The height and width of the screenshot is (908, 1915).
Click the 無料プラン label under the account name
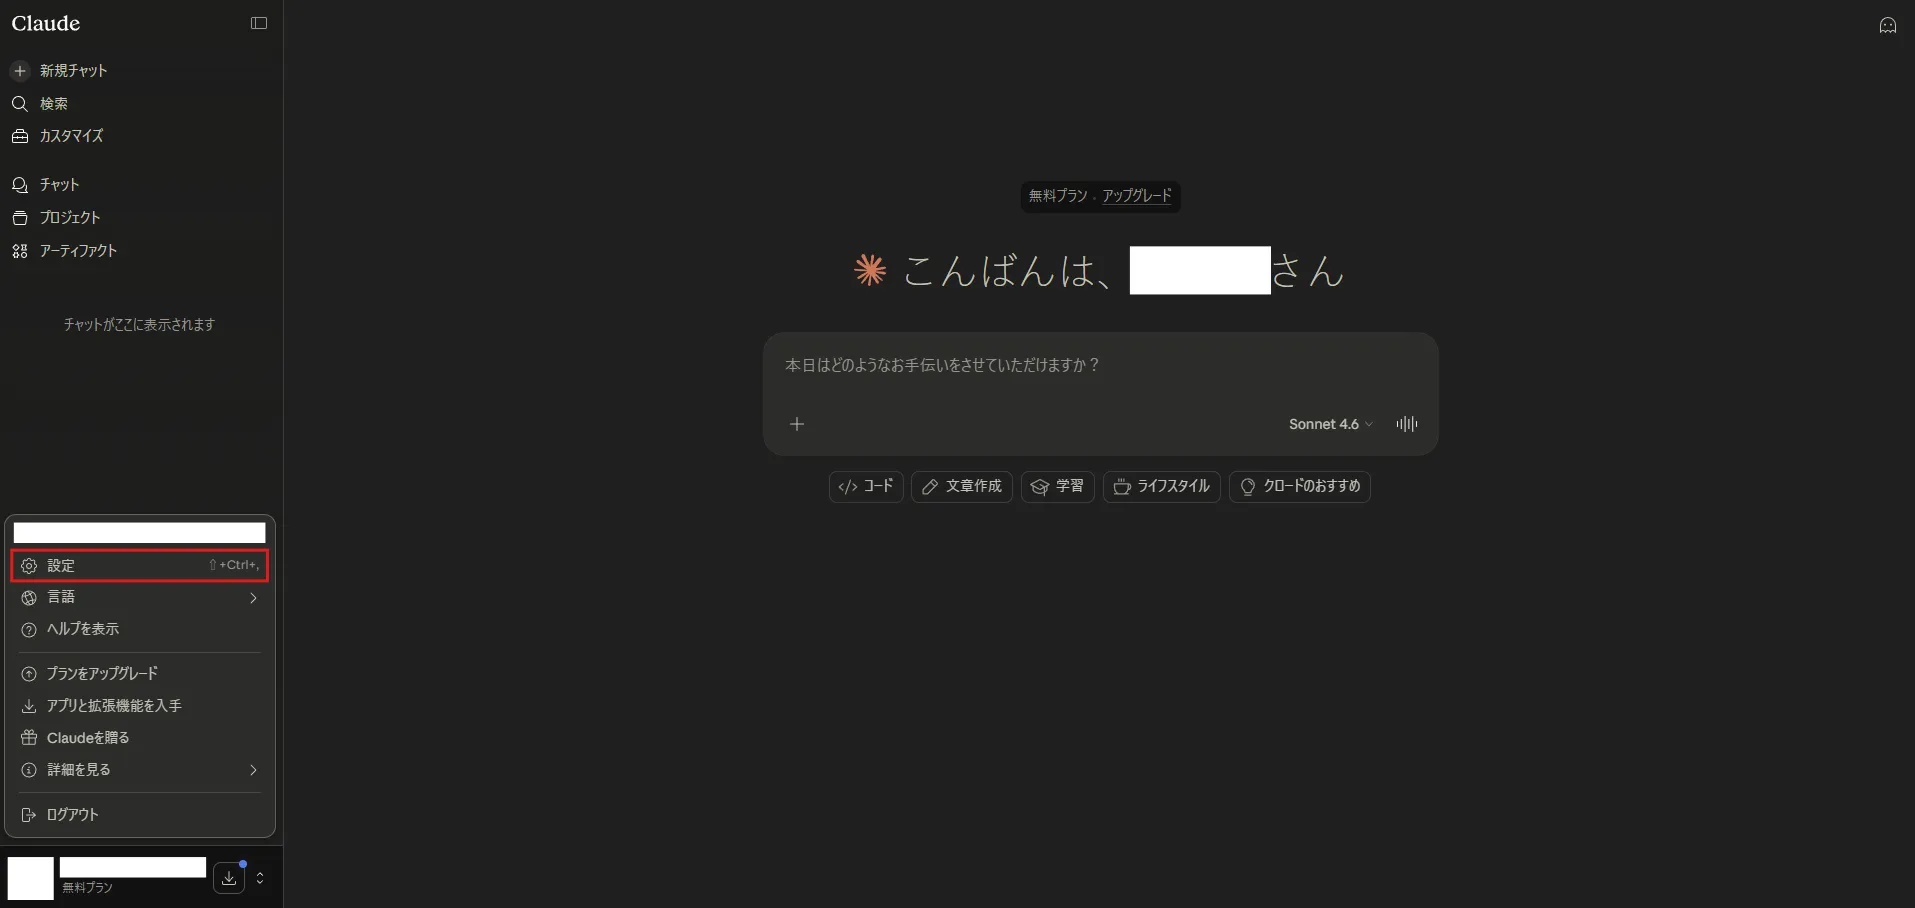[87, 888]
